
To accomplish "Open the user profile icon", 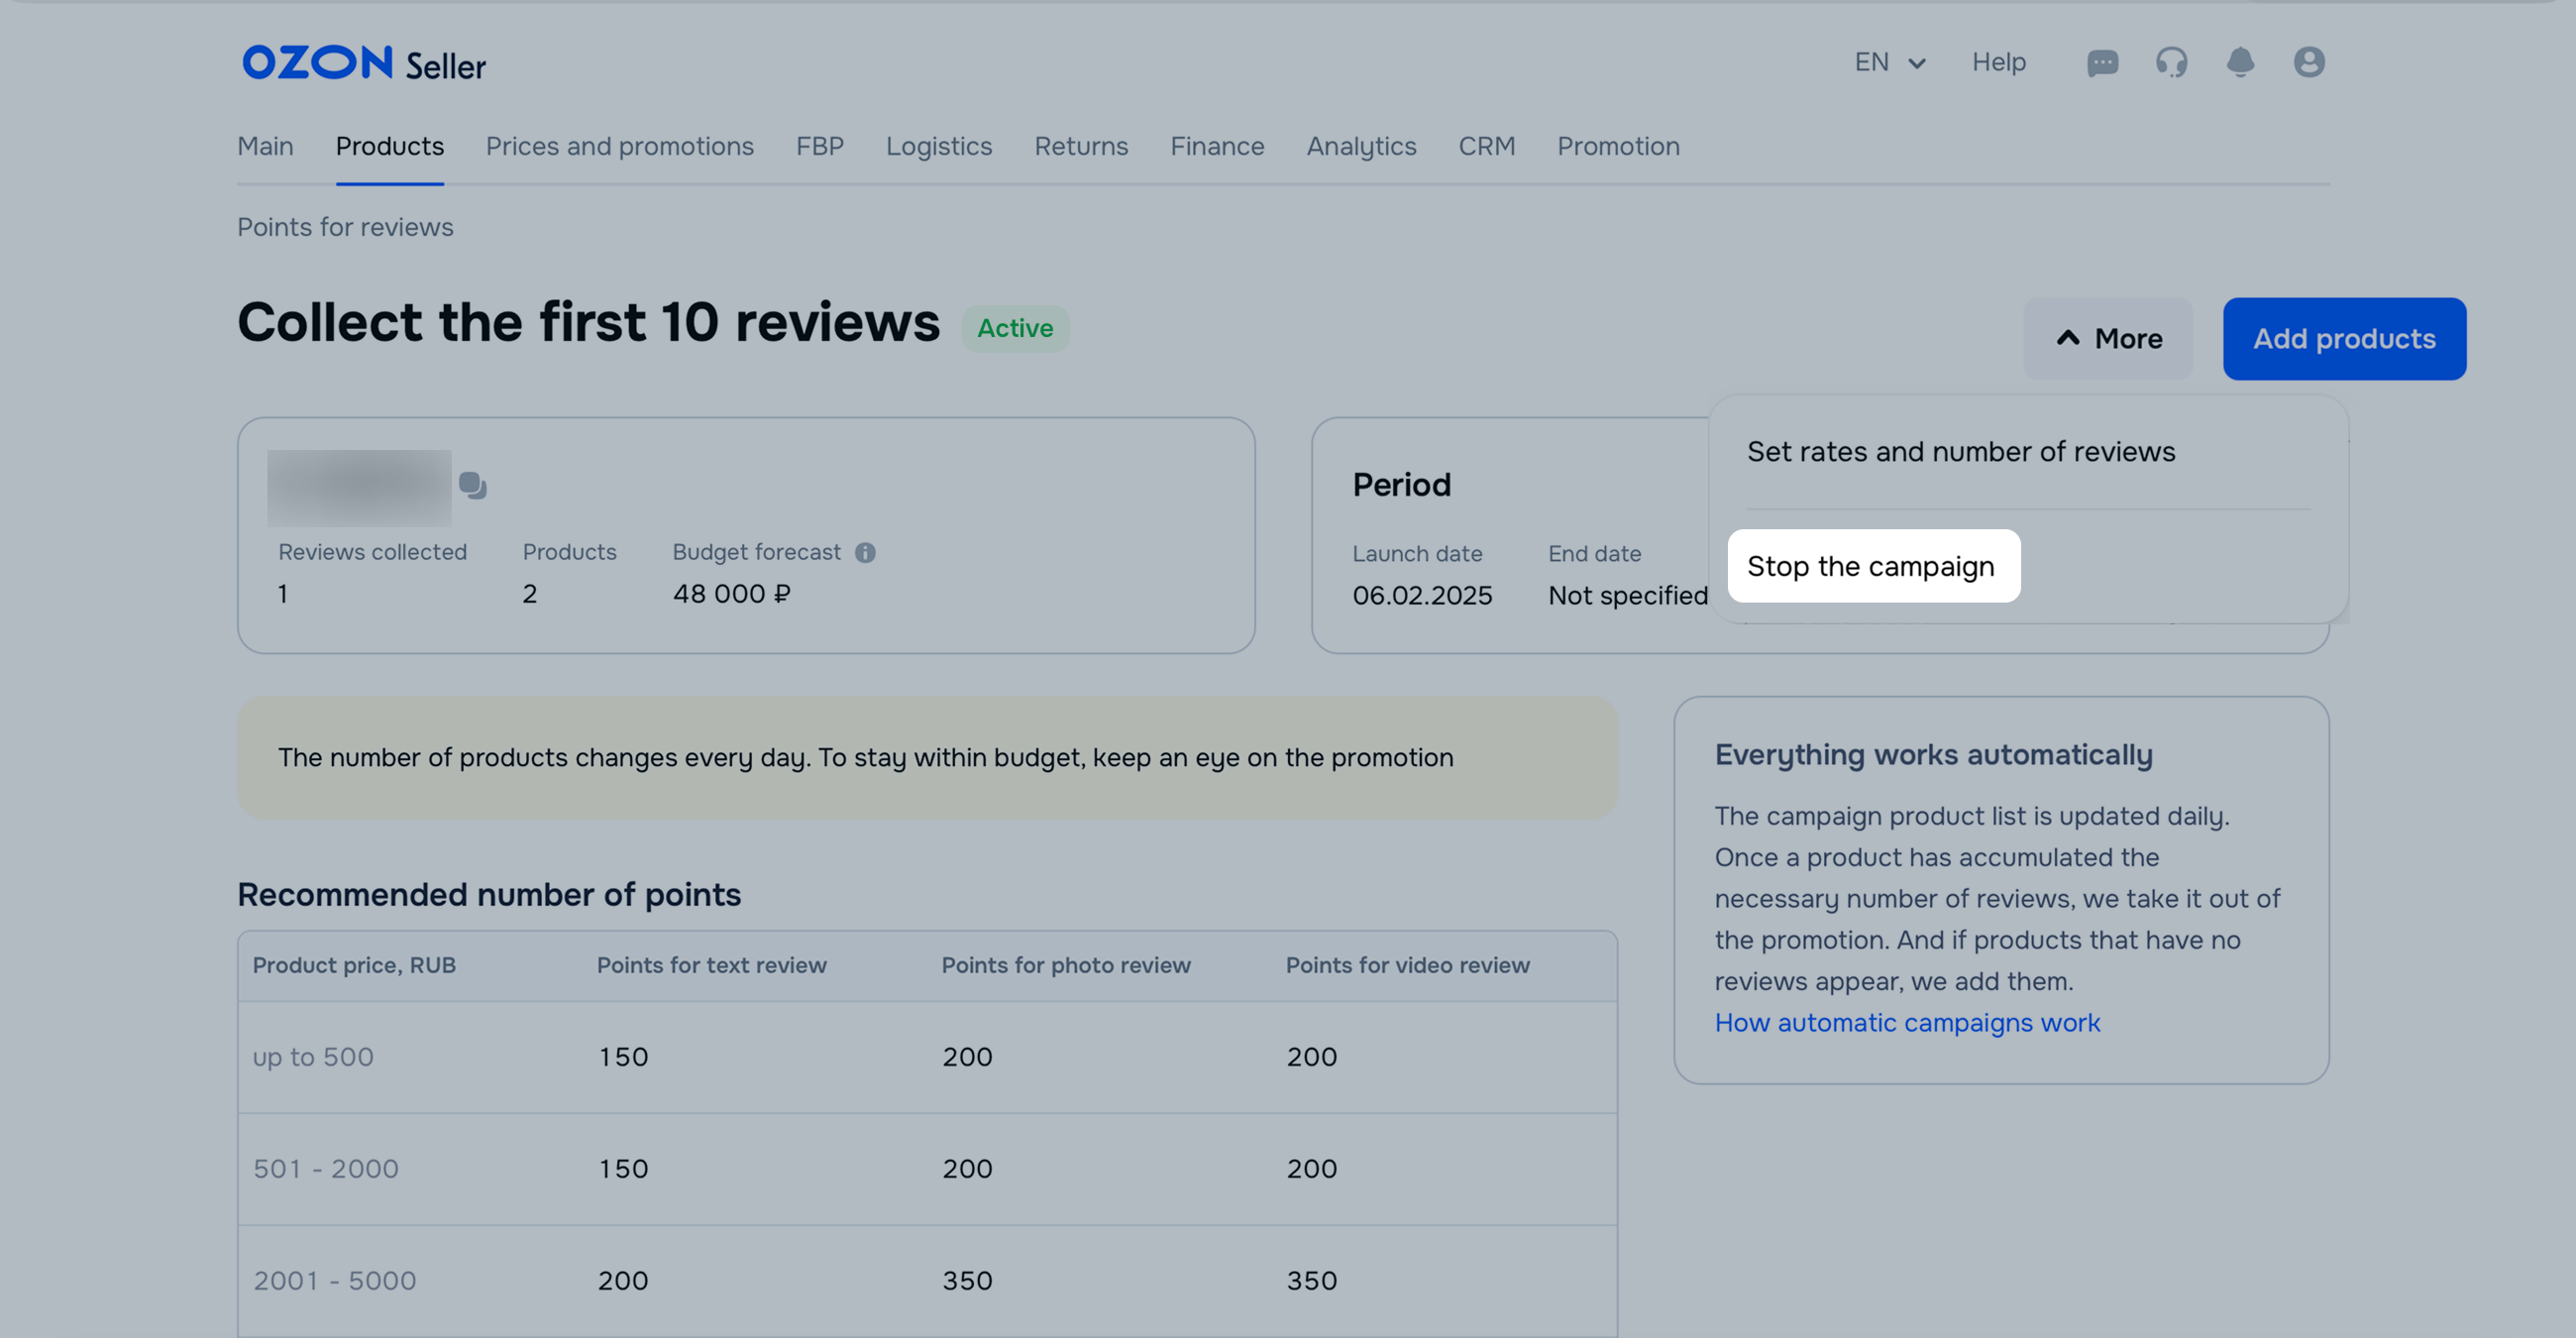I will [x=2308, y=63].
